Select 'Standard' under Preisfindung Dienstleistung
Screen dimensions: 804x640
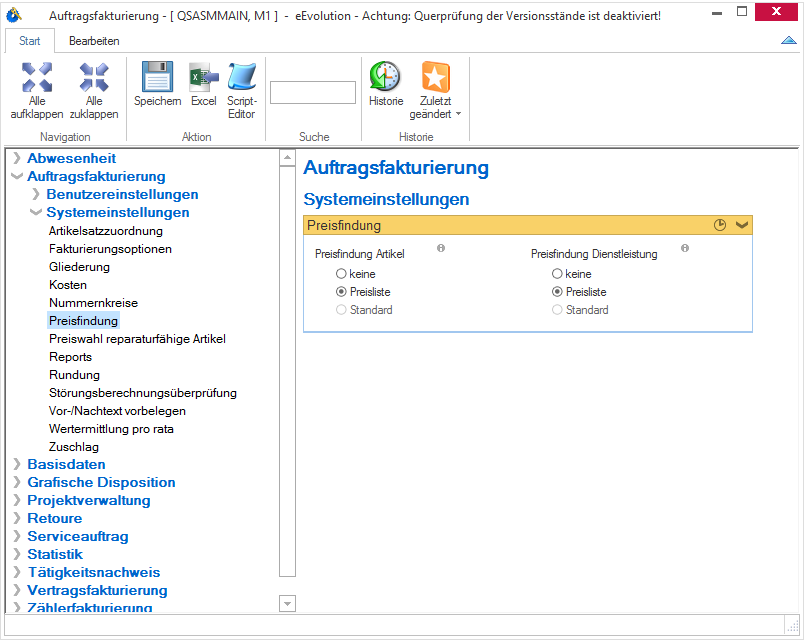557,310
